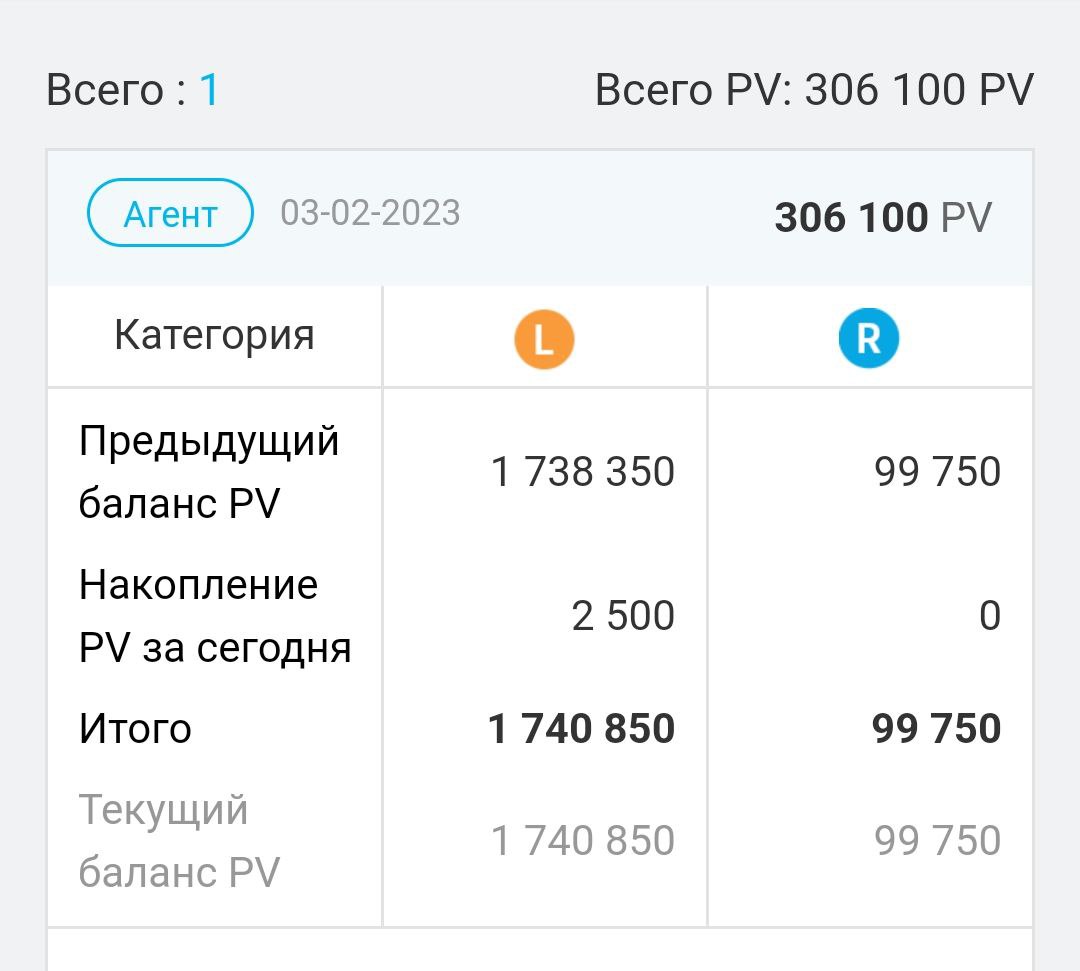
Task: Click the blue count number after Всего
Action: (209, 91)
